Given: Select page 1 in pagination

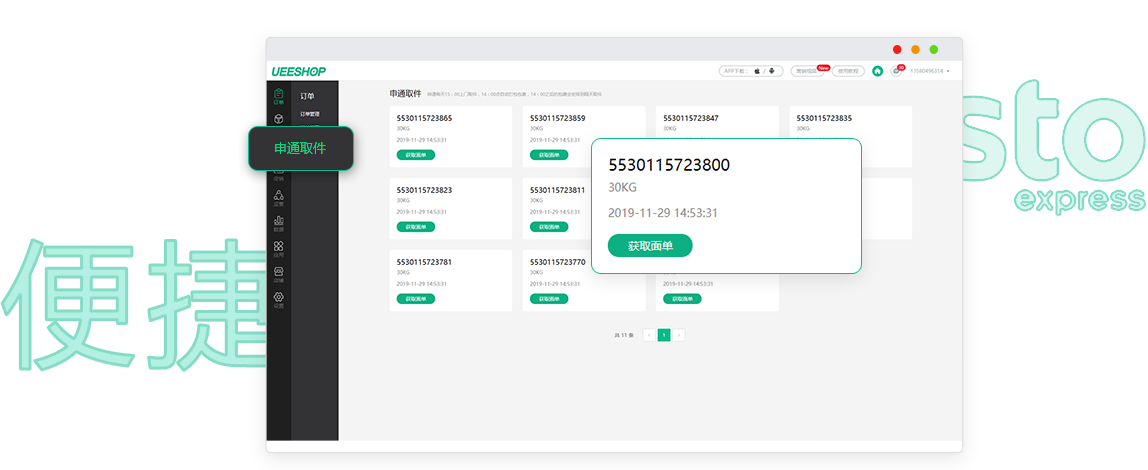Looking at the screenshot, I should coord(664,335).
